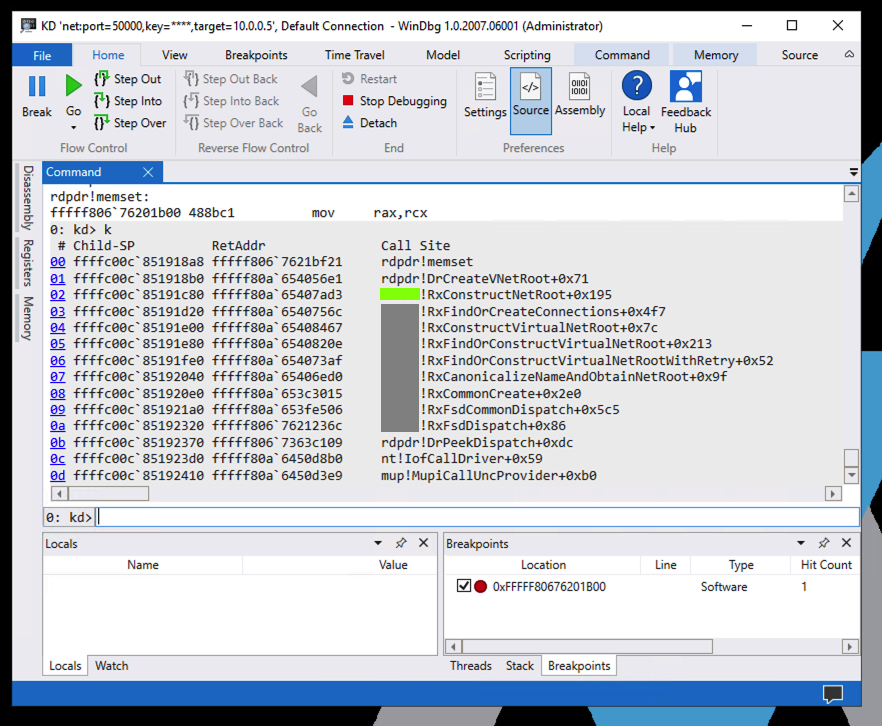Toggle Source mode in Preferences
882x726 pixels.
click(530, 96)
